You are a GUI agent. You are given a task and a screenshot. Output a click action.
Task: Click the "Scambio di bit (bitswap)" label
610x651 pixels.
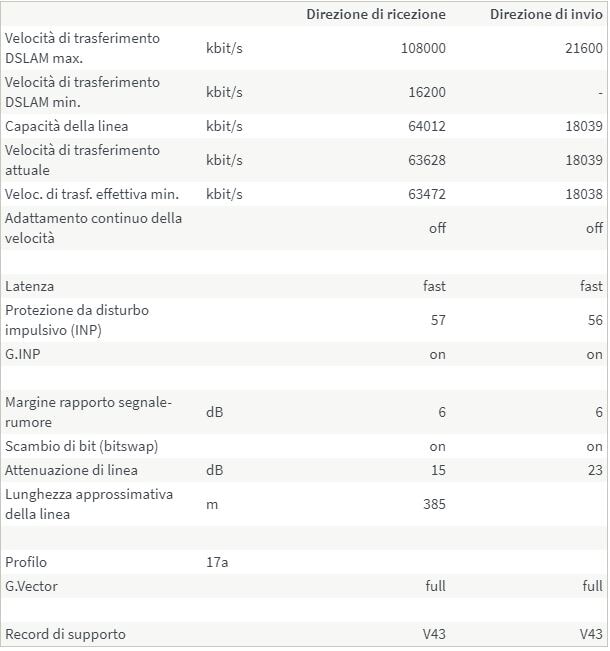click(x=82, y=446)
